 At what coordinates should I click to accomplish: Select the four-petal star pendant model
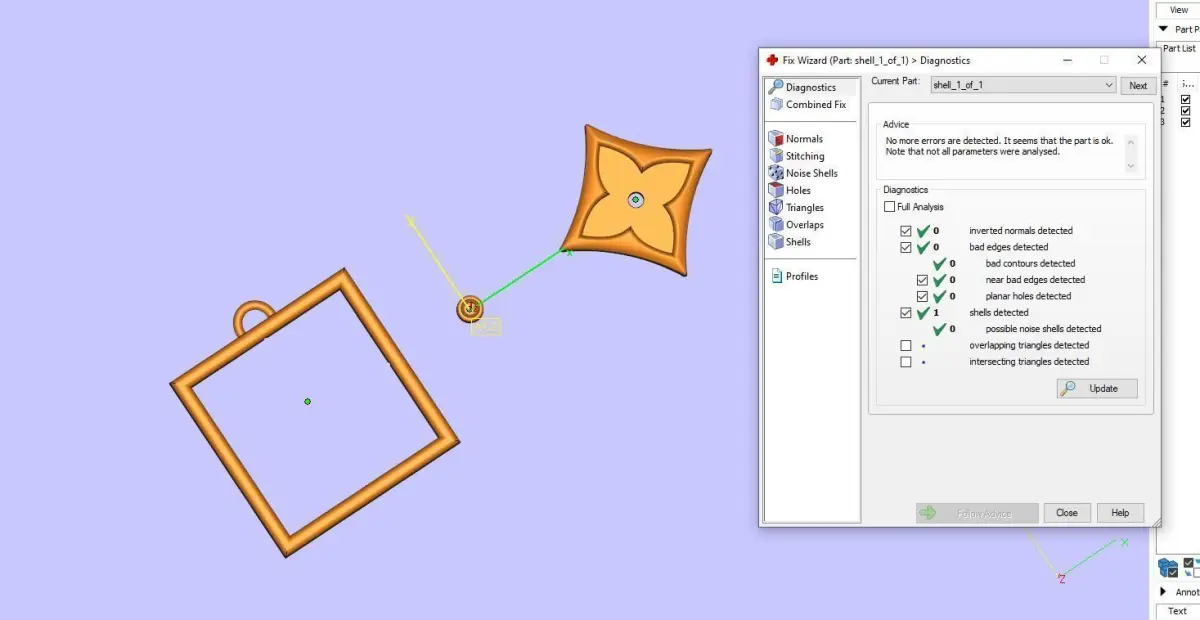coord(635,200)
